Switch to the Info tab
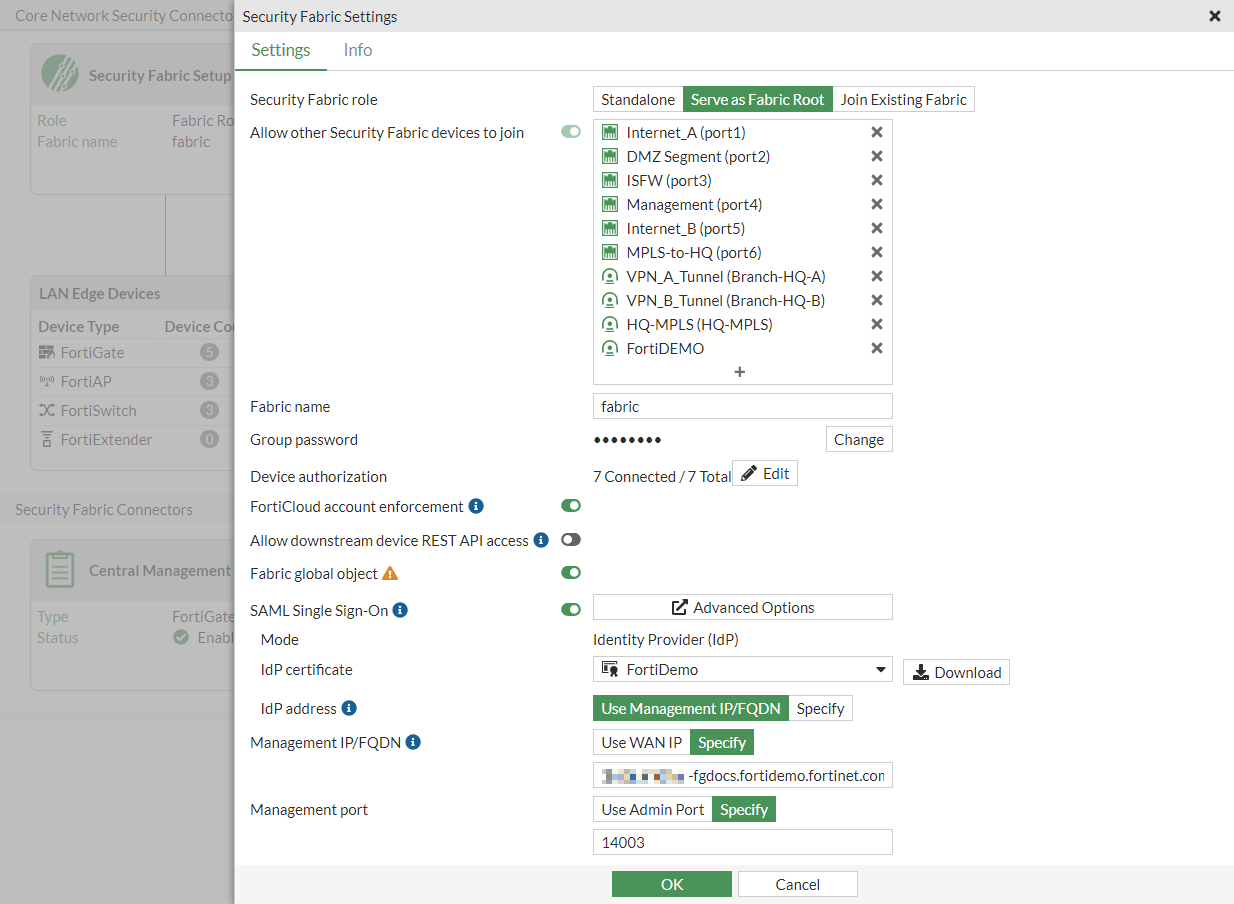Screen dimensions: 1234x904 pos(357,50)
